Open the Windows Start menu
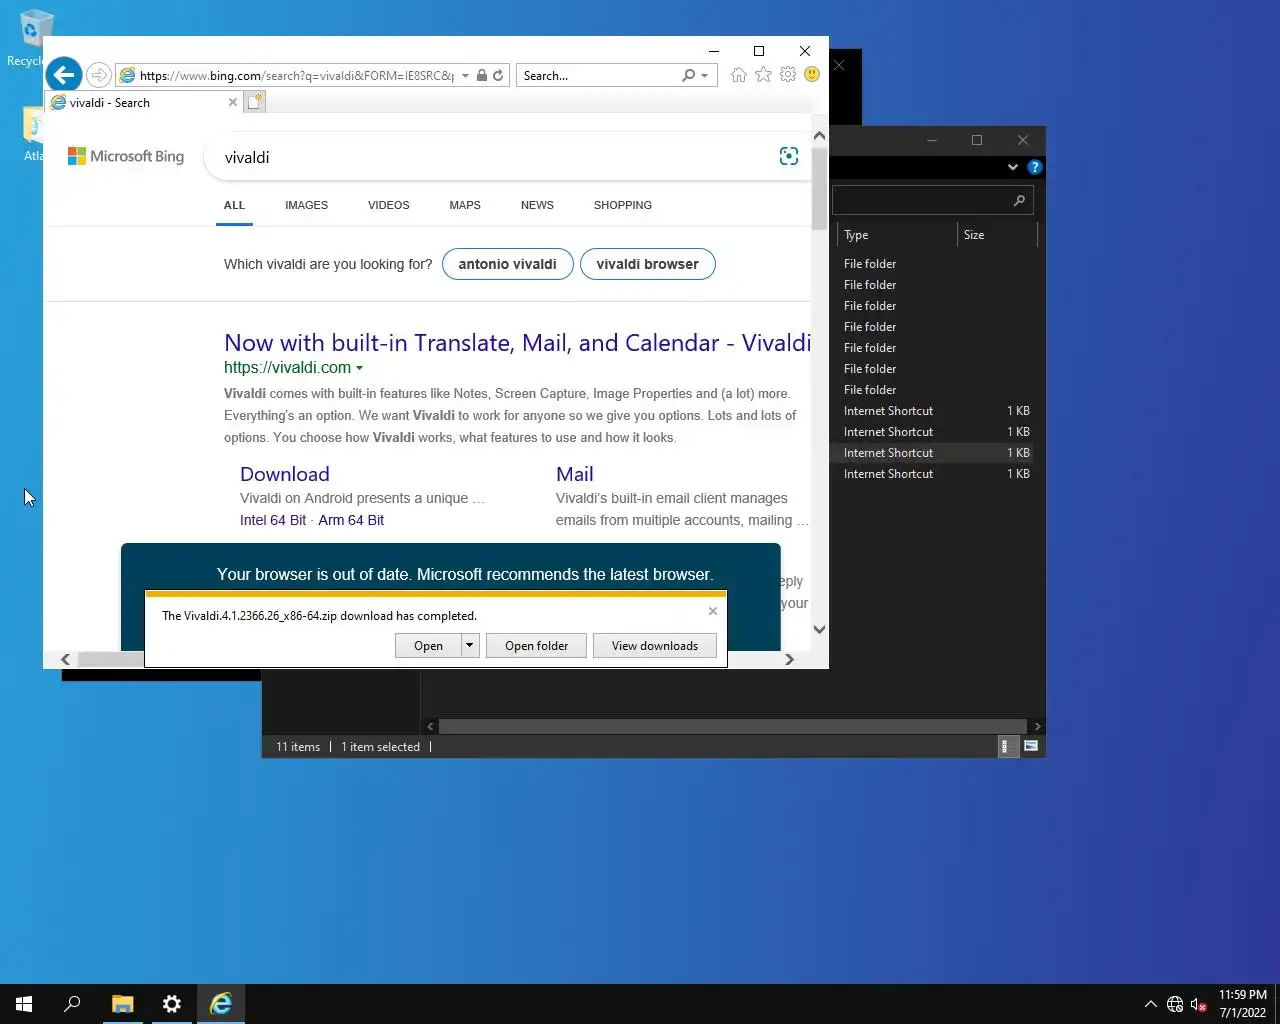1280x1024 pixels. [x=24, y=1004]
